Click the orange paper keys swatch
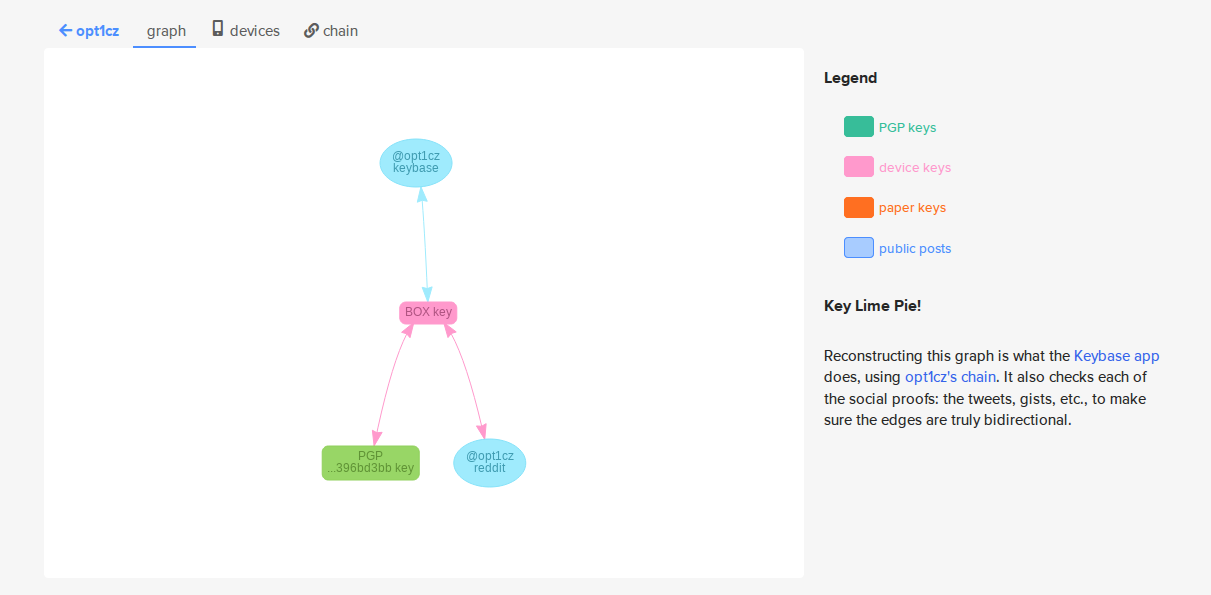Screen dimensions: 1211x595 (858, 207)
